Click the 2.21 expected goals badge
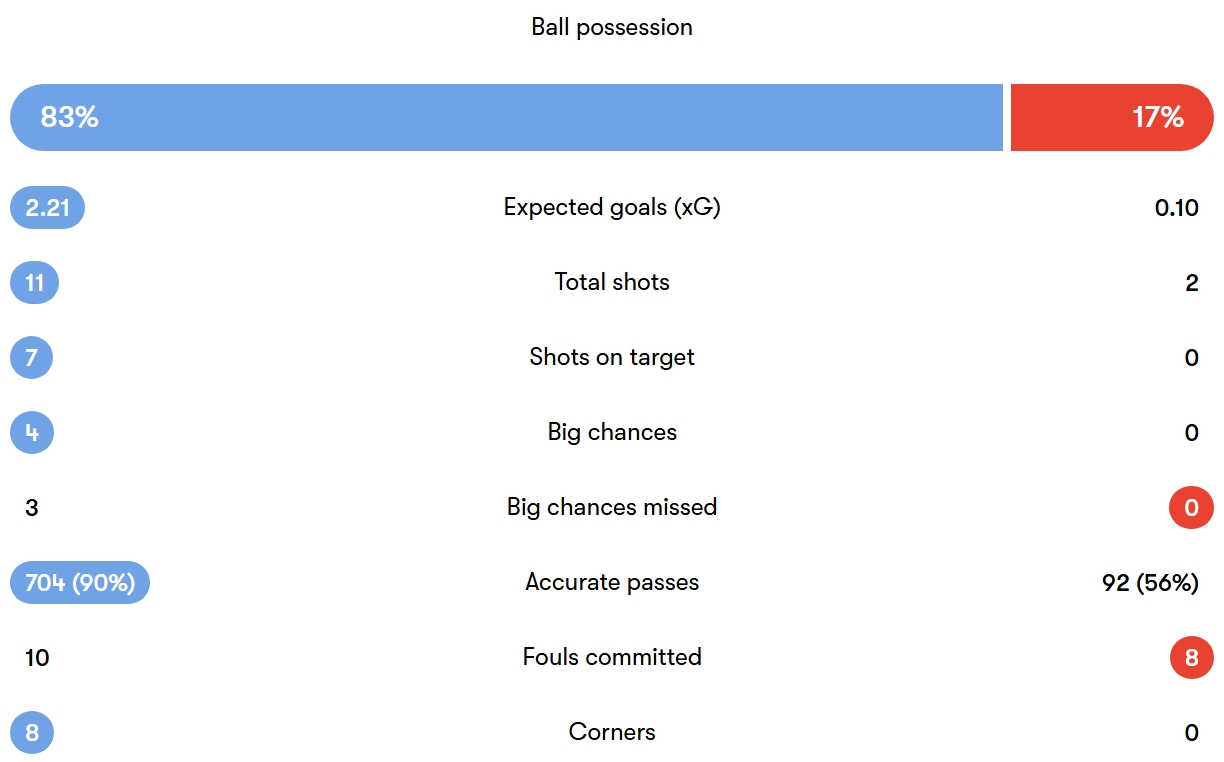The image size is (1224, 762). pos(47,208)
